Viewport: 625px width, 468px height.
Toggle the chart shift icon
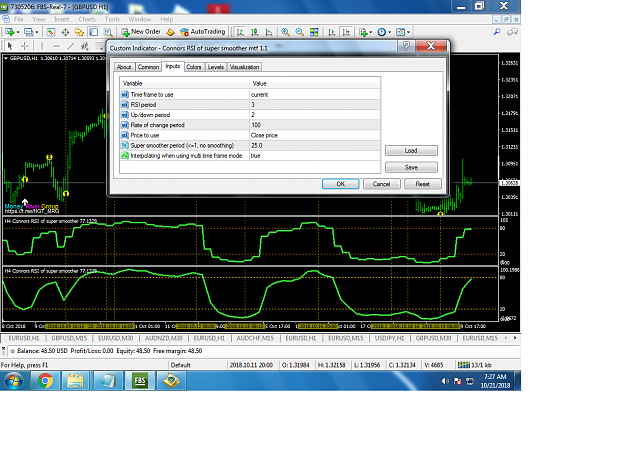[x=346, y=32]
